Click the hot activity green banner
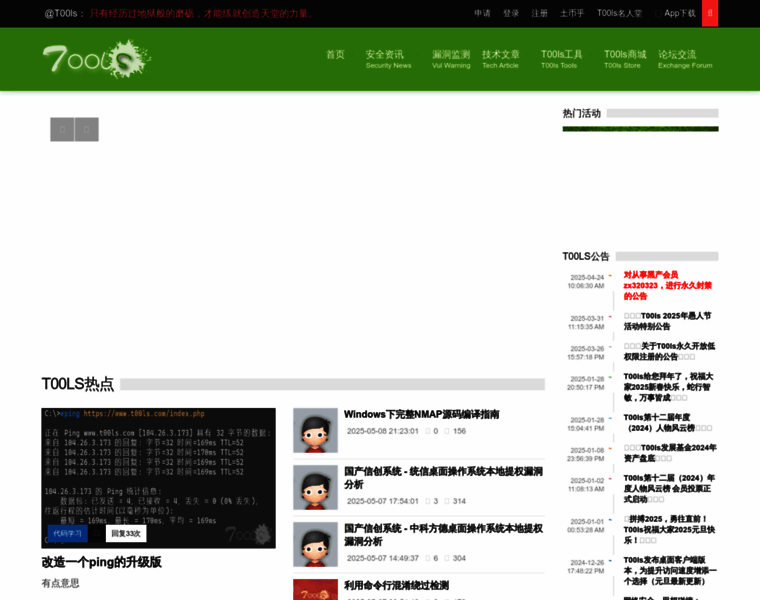 pyautogui.click(x=640, y=129)
